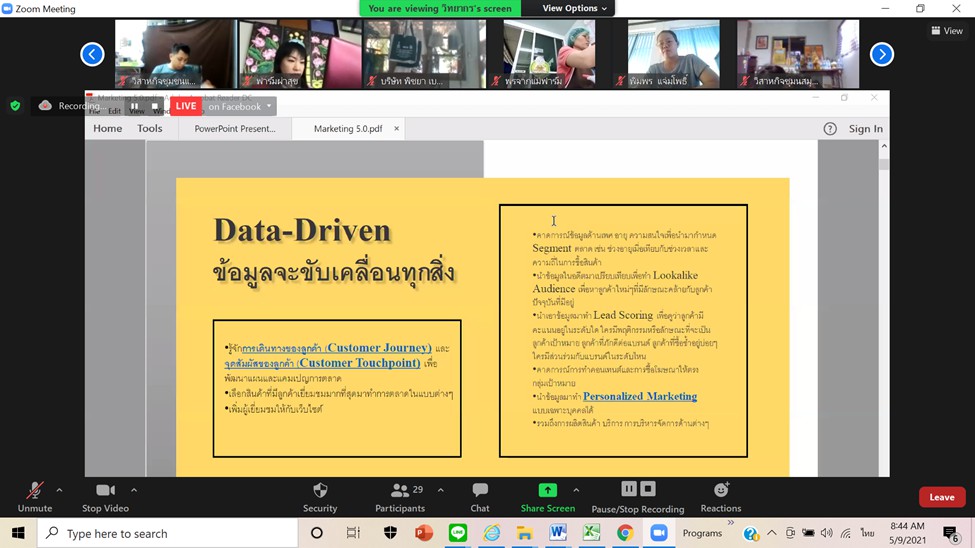Click the red Leave button
Screen dimensions: 975x548
click(941, 497)
